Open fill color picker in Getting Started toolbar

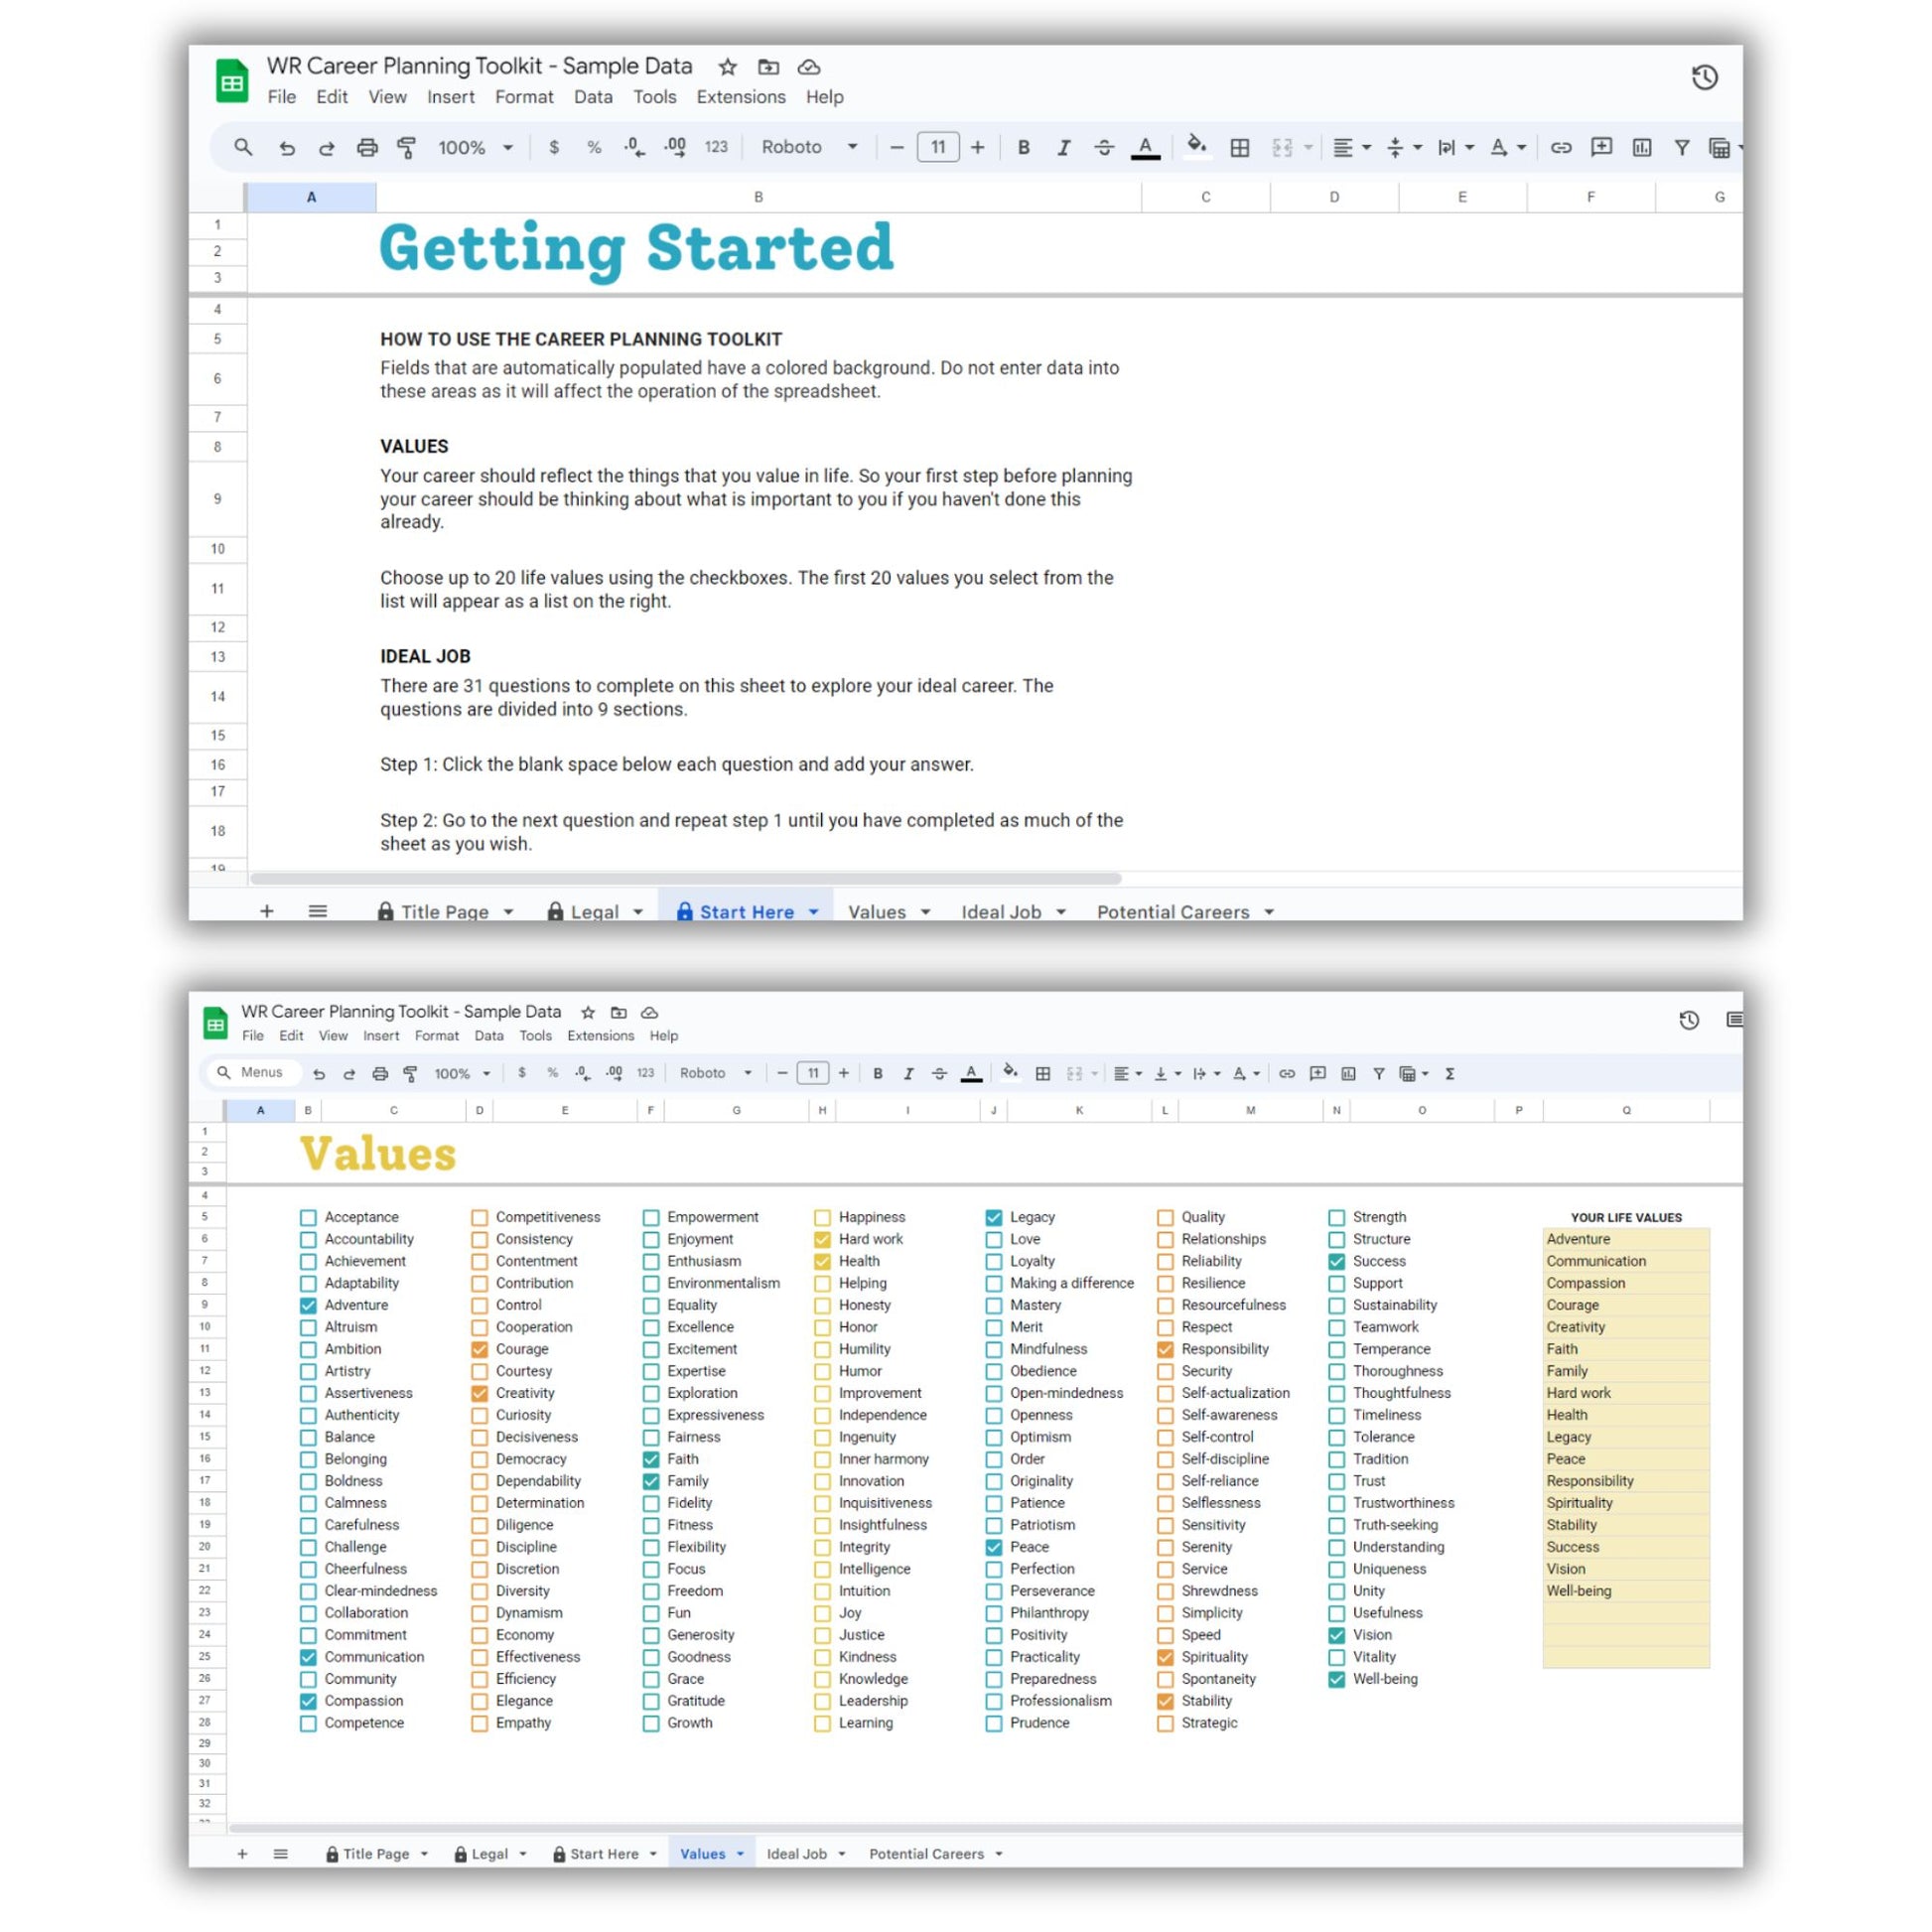[x=1196, y=147]
